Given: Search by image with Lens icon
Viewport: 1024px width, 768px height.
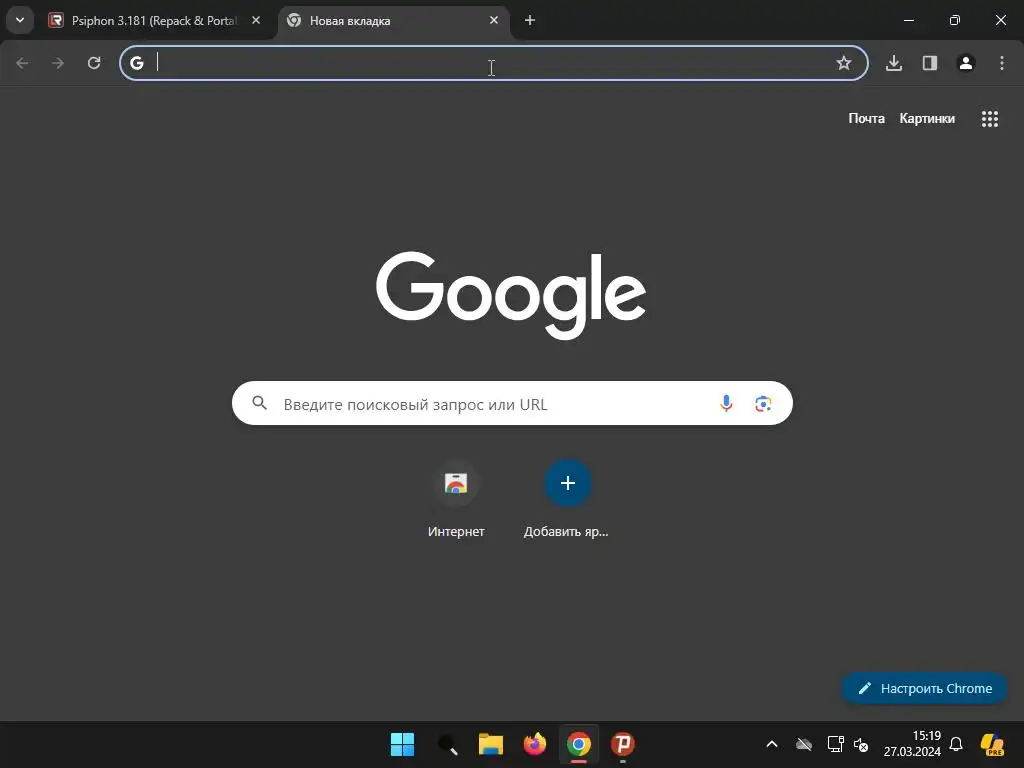Looking at the screenshot, I should (x=763, y=404).
